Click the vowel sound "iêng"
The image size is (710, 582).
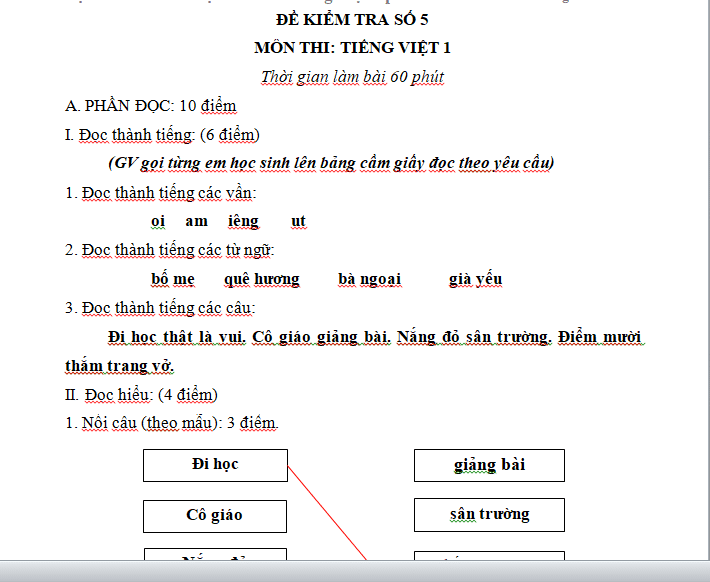(x=243, y=221)
